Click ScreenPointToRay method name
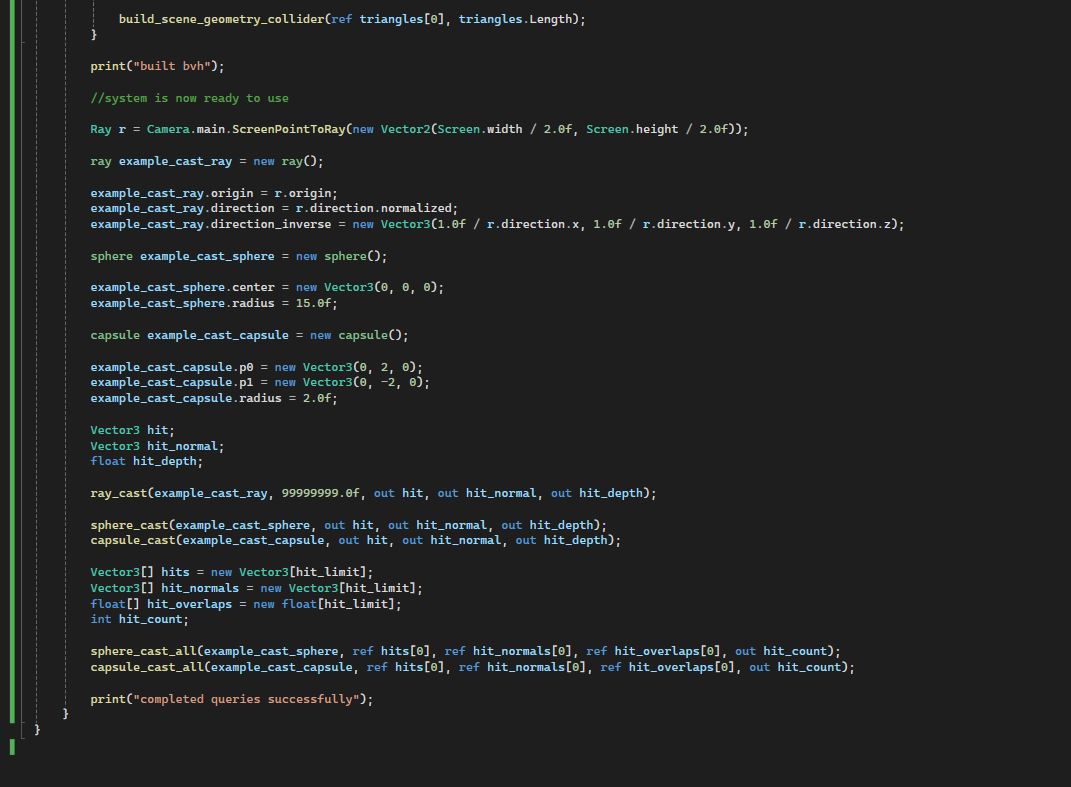This screenshot has height=787, width=1071. click(288, 129)
